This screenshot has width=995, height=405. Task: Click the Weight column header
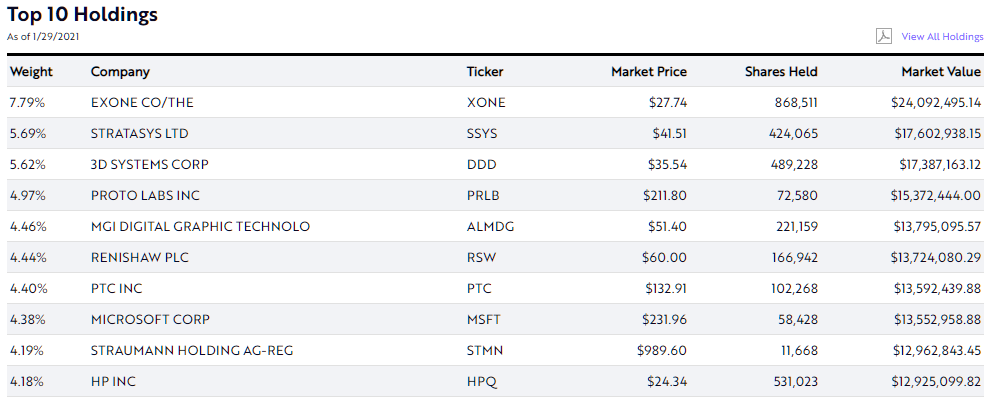(x=31, y=71)
